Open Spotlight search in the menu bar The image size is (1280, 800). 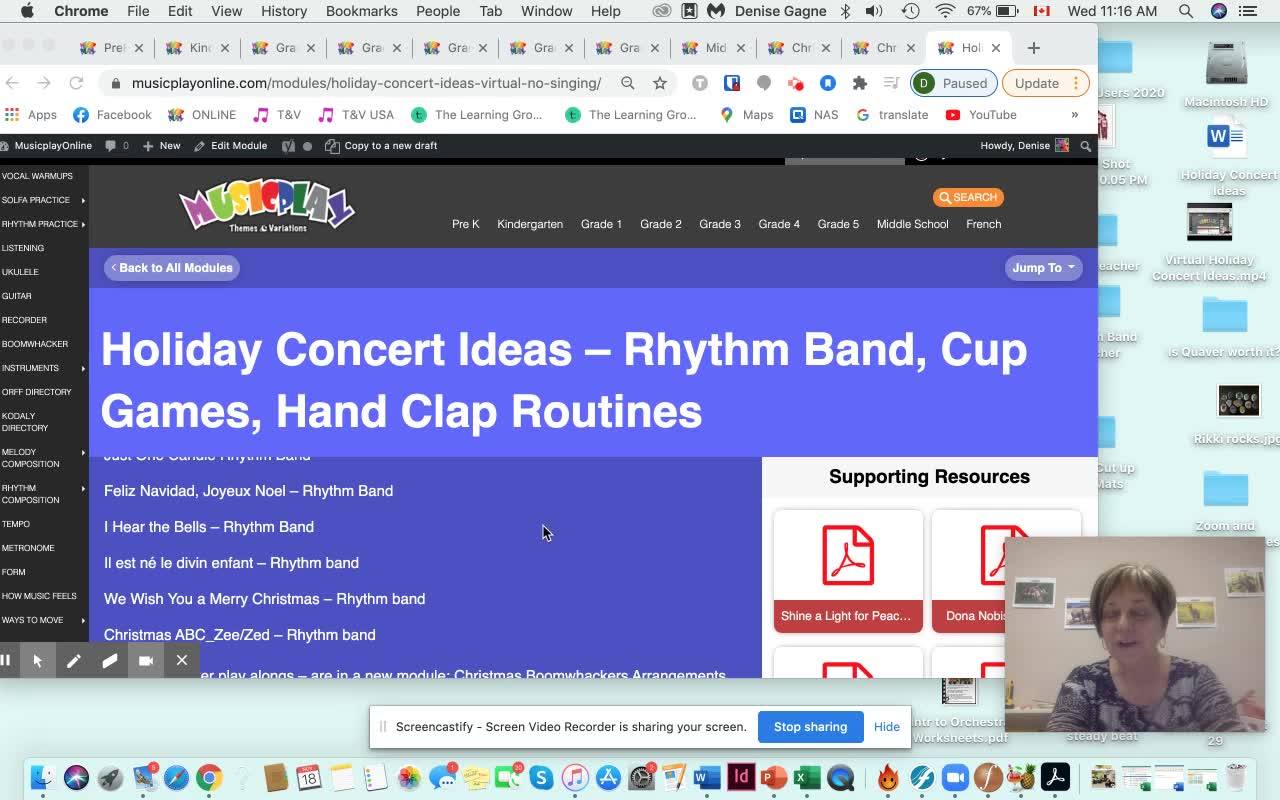pyautogui.click(x=1185, y=11)
